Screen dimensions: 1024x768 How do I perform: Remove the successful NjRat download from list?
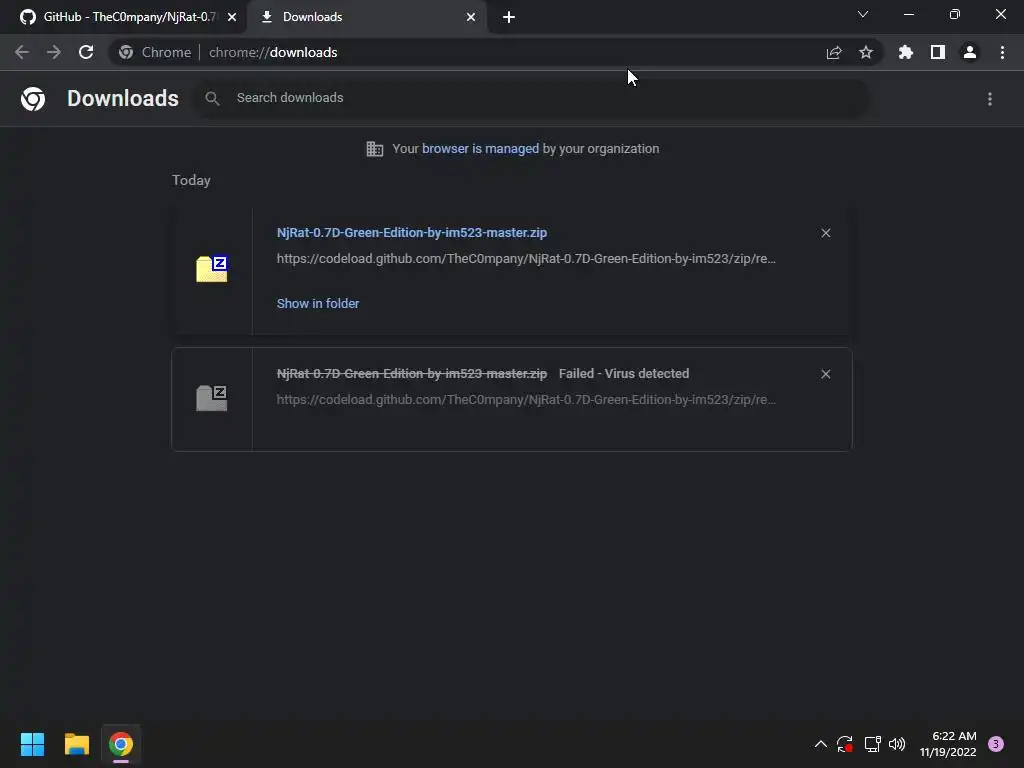pyautogui.click(x=825, y=233)
